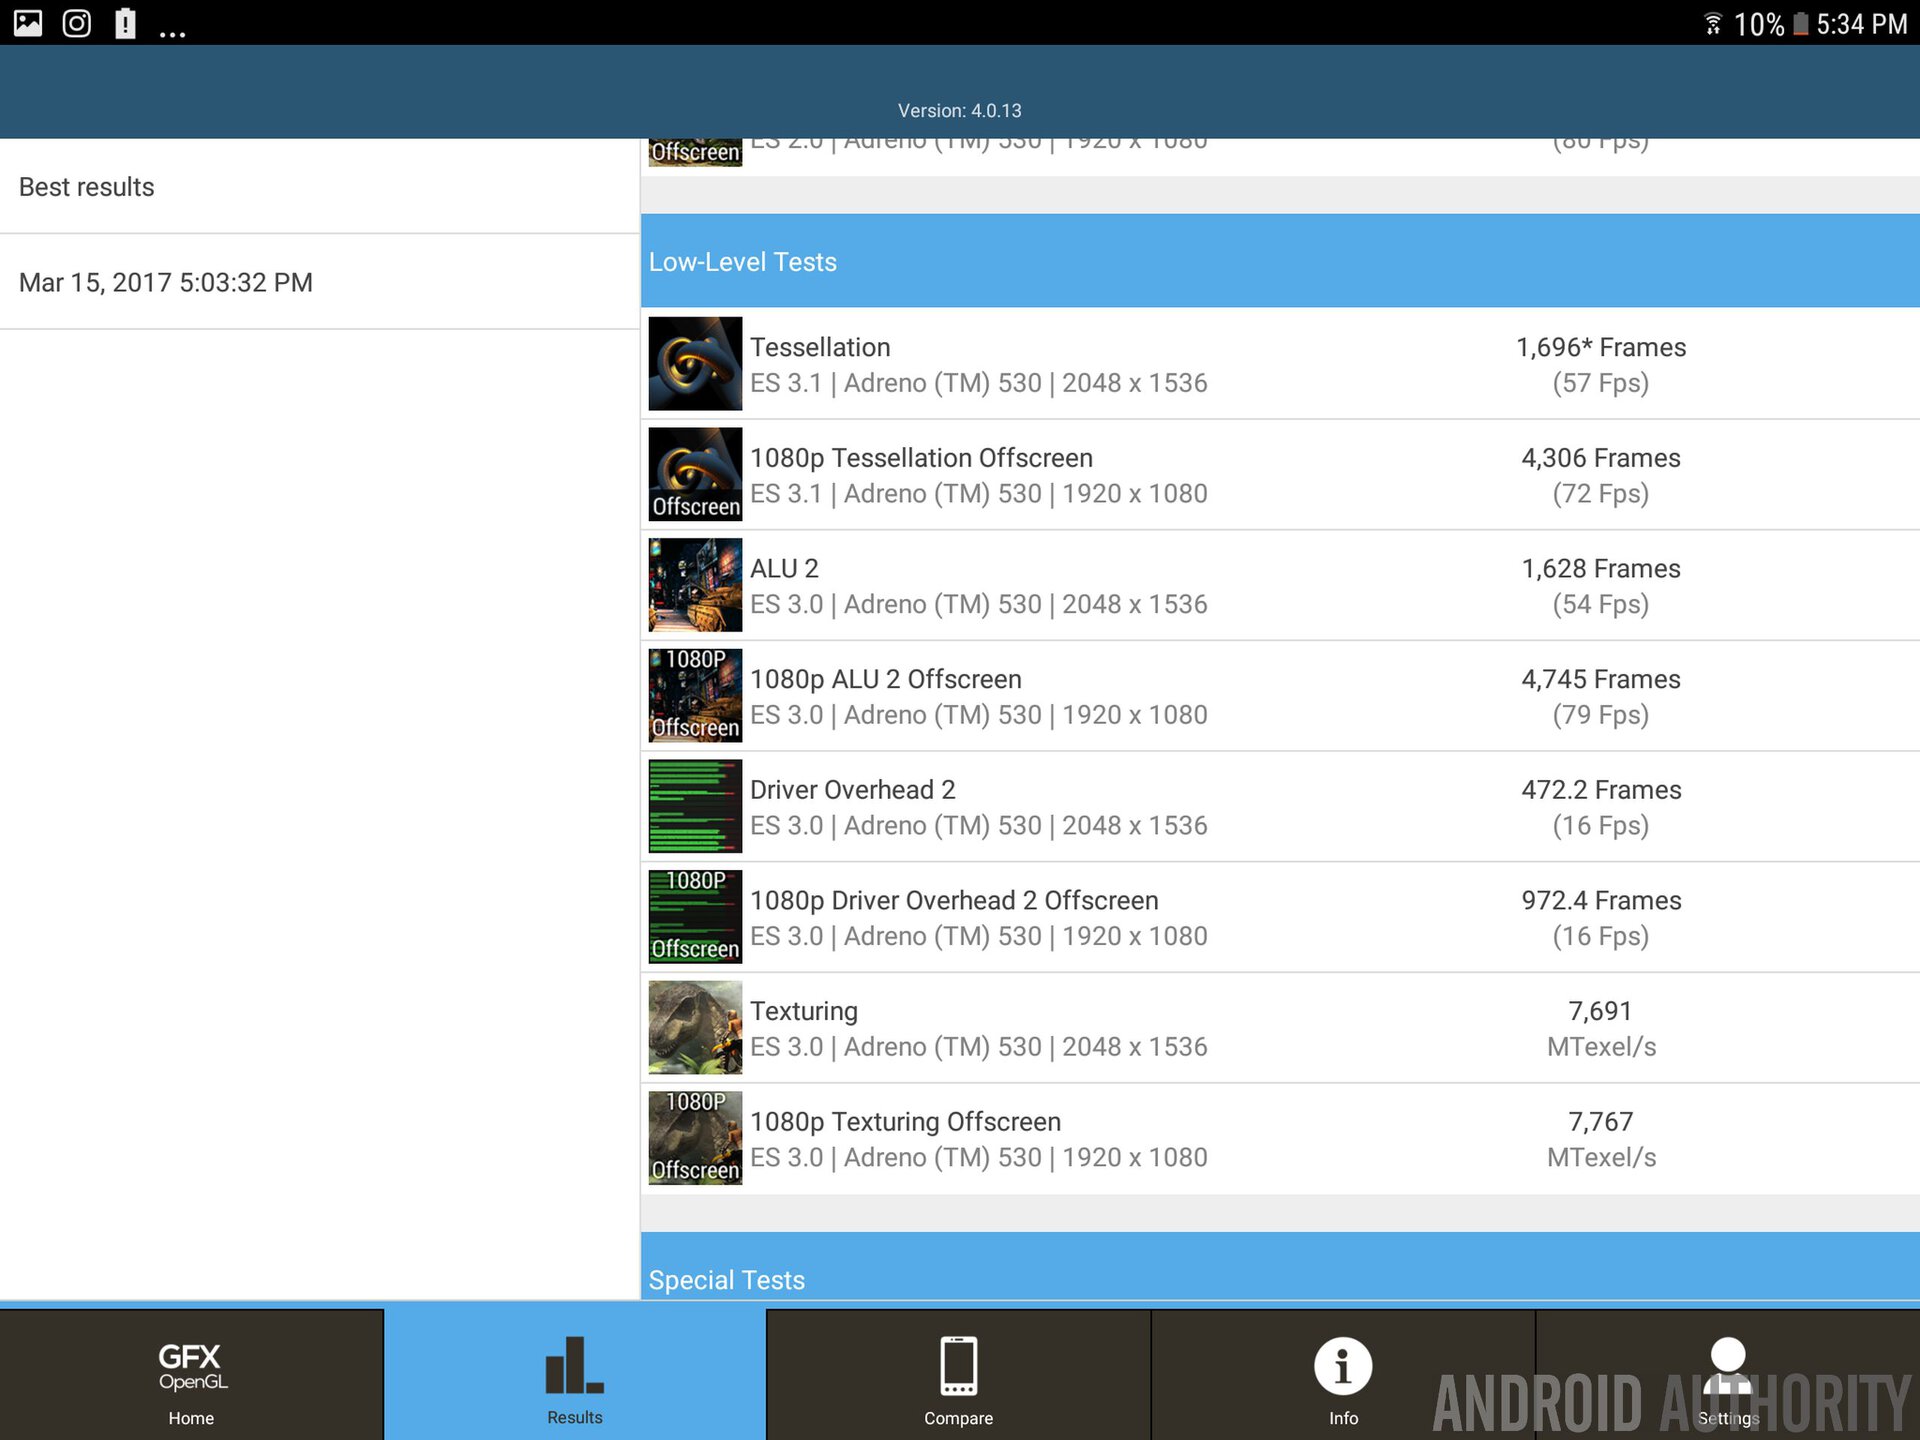Open the Tessellation test thumbnail
The image size is (1920, 1440).
click(695, 364)
